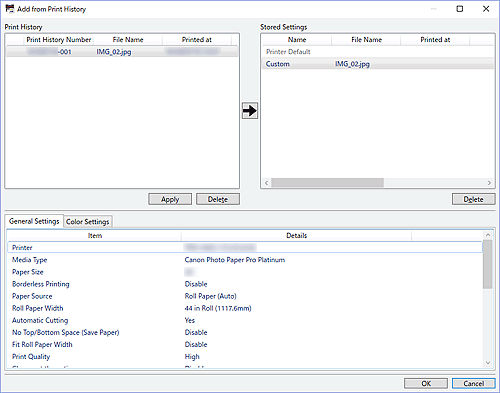Click the Roll Paper (Auto) value
The width and height of the screenshot is (500, 393).
(210, 296)
